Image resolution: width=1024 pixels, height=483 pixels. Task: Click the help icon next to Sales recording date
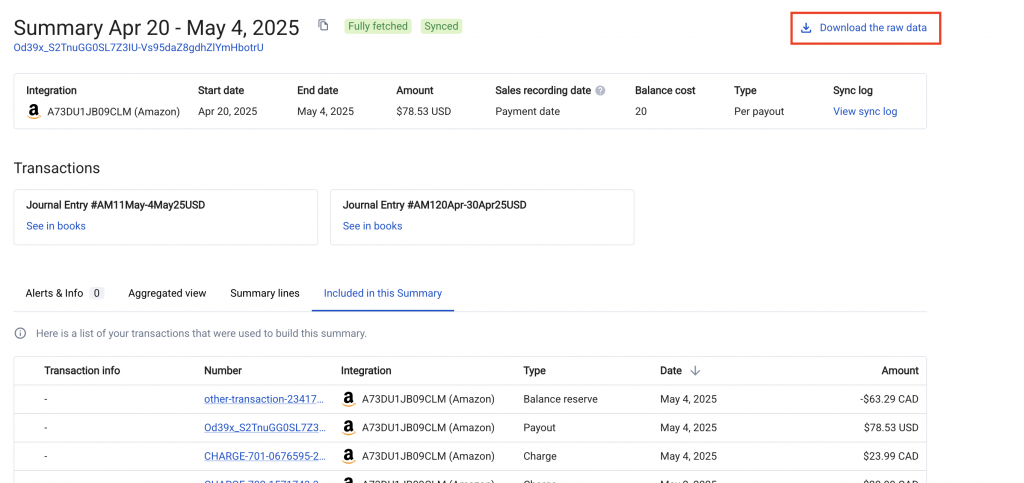coord(601,91)
